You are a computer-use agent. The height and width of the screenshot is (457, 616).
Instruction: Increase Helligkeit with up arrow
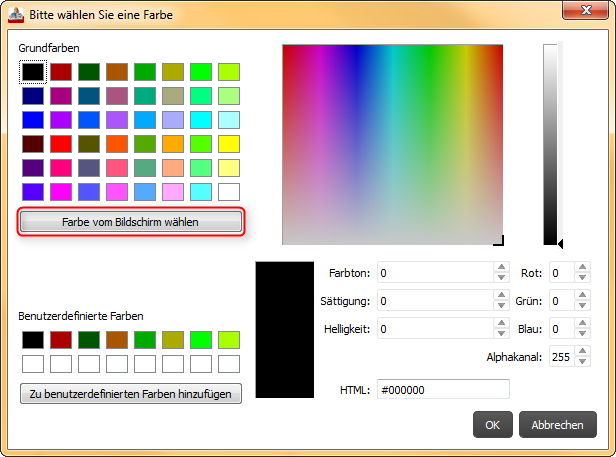point(501,323)
